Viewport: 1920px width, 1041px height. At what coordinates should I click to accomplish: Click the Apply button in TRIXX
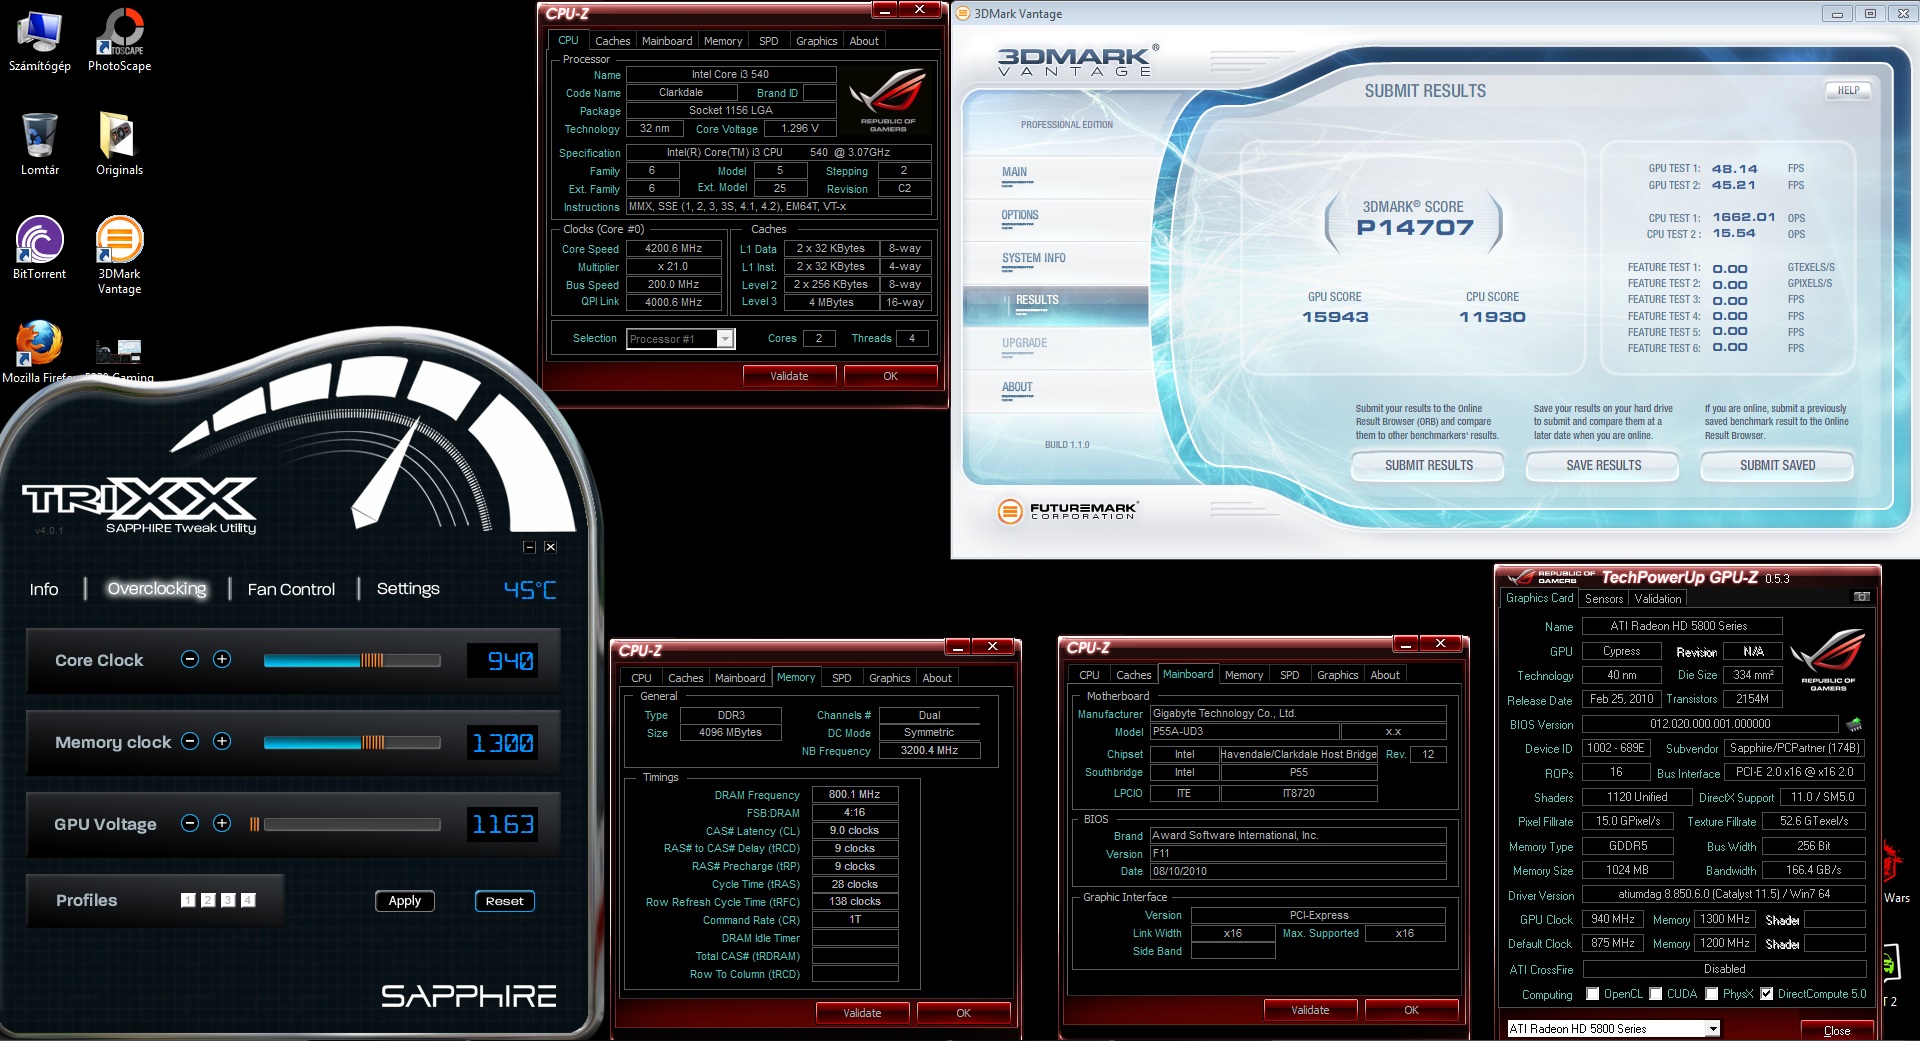(405, 900)
